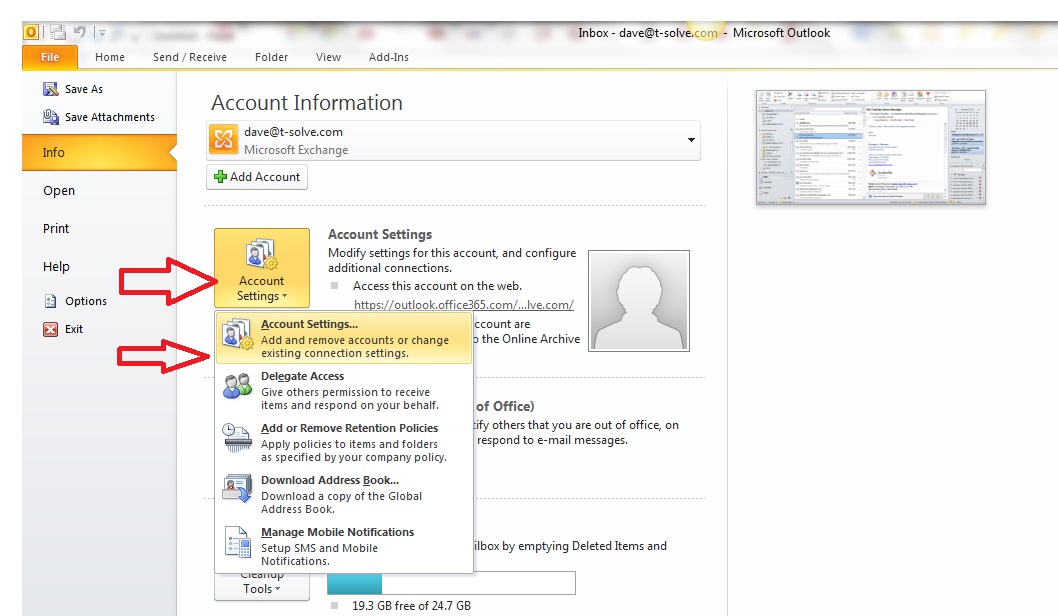Expand the Cleanup Tools dropdown
Viewport: 1058px width, 616px height.
(x=261, y=587)
